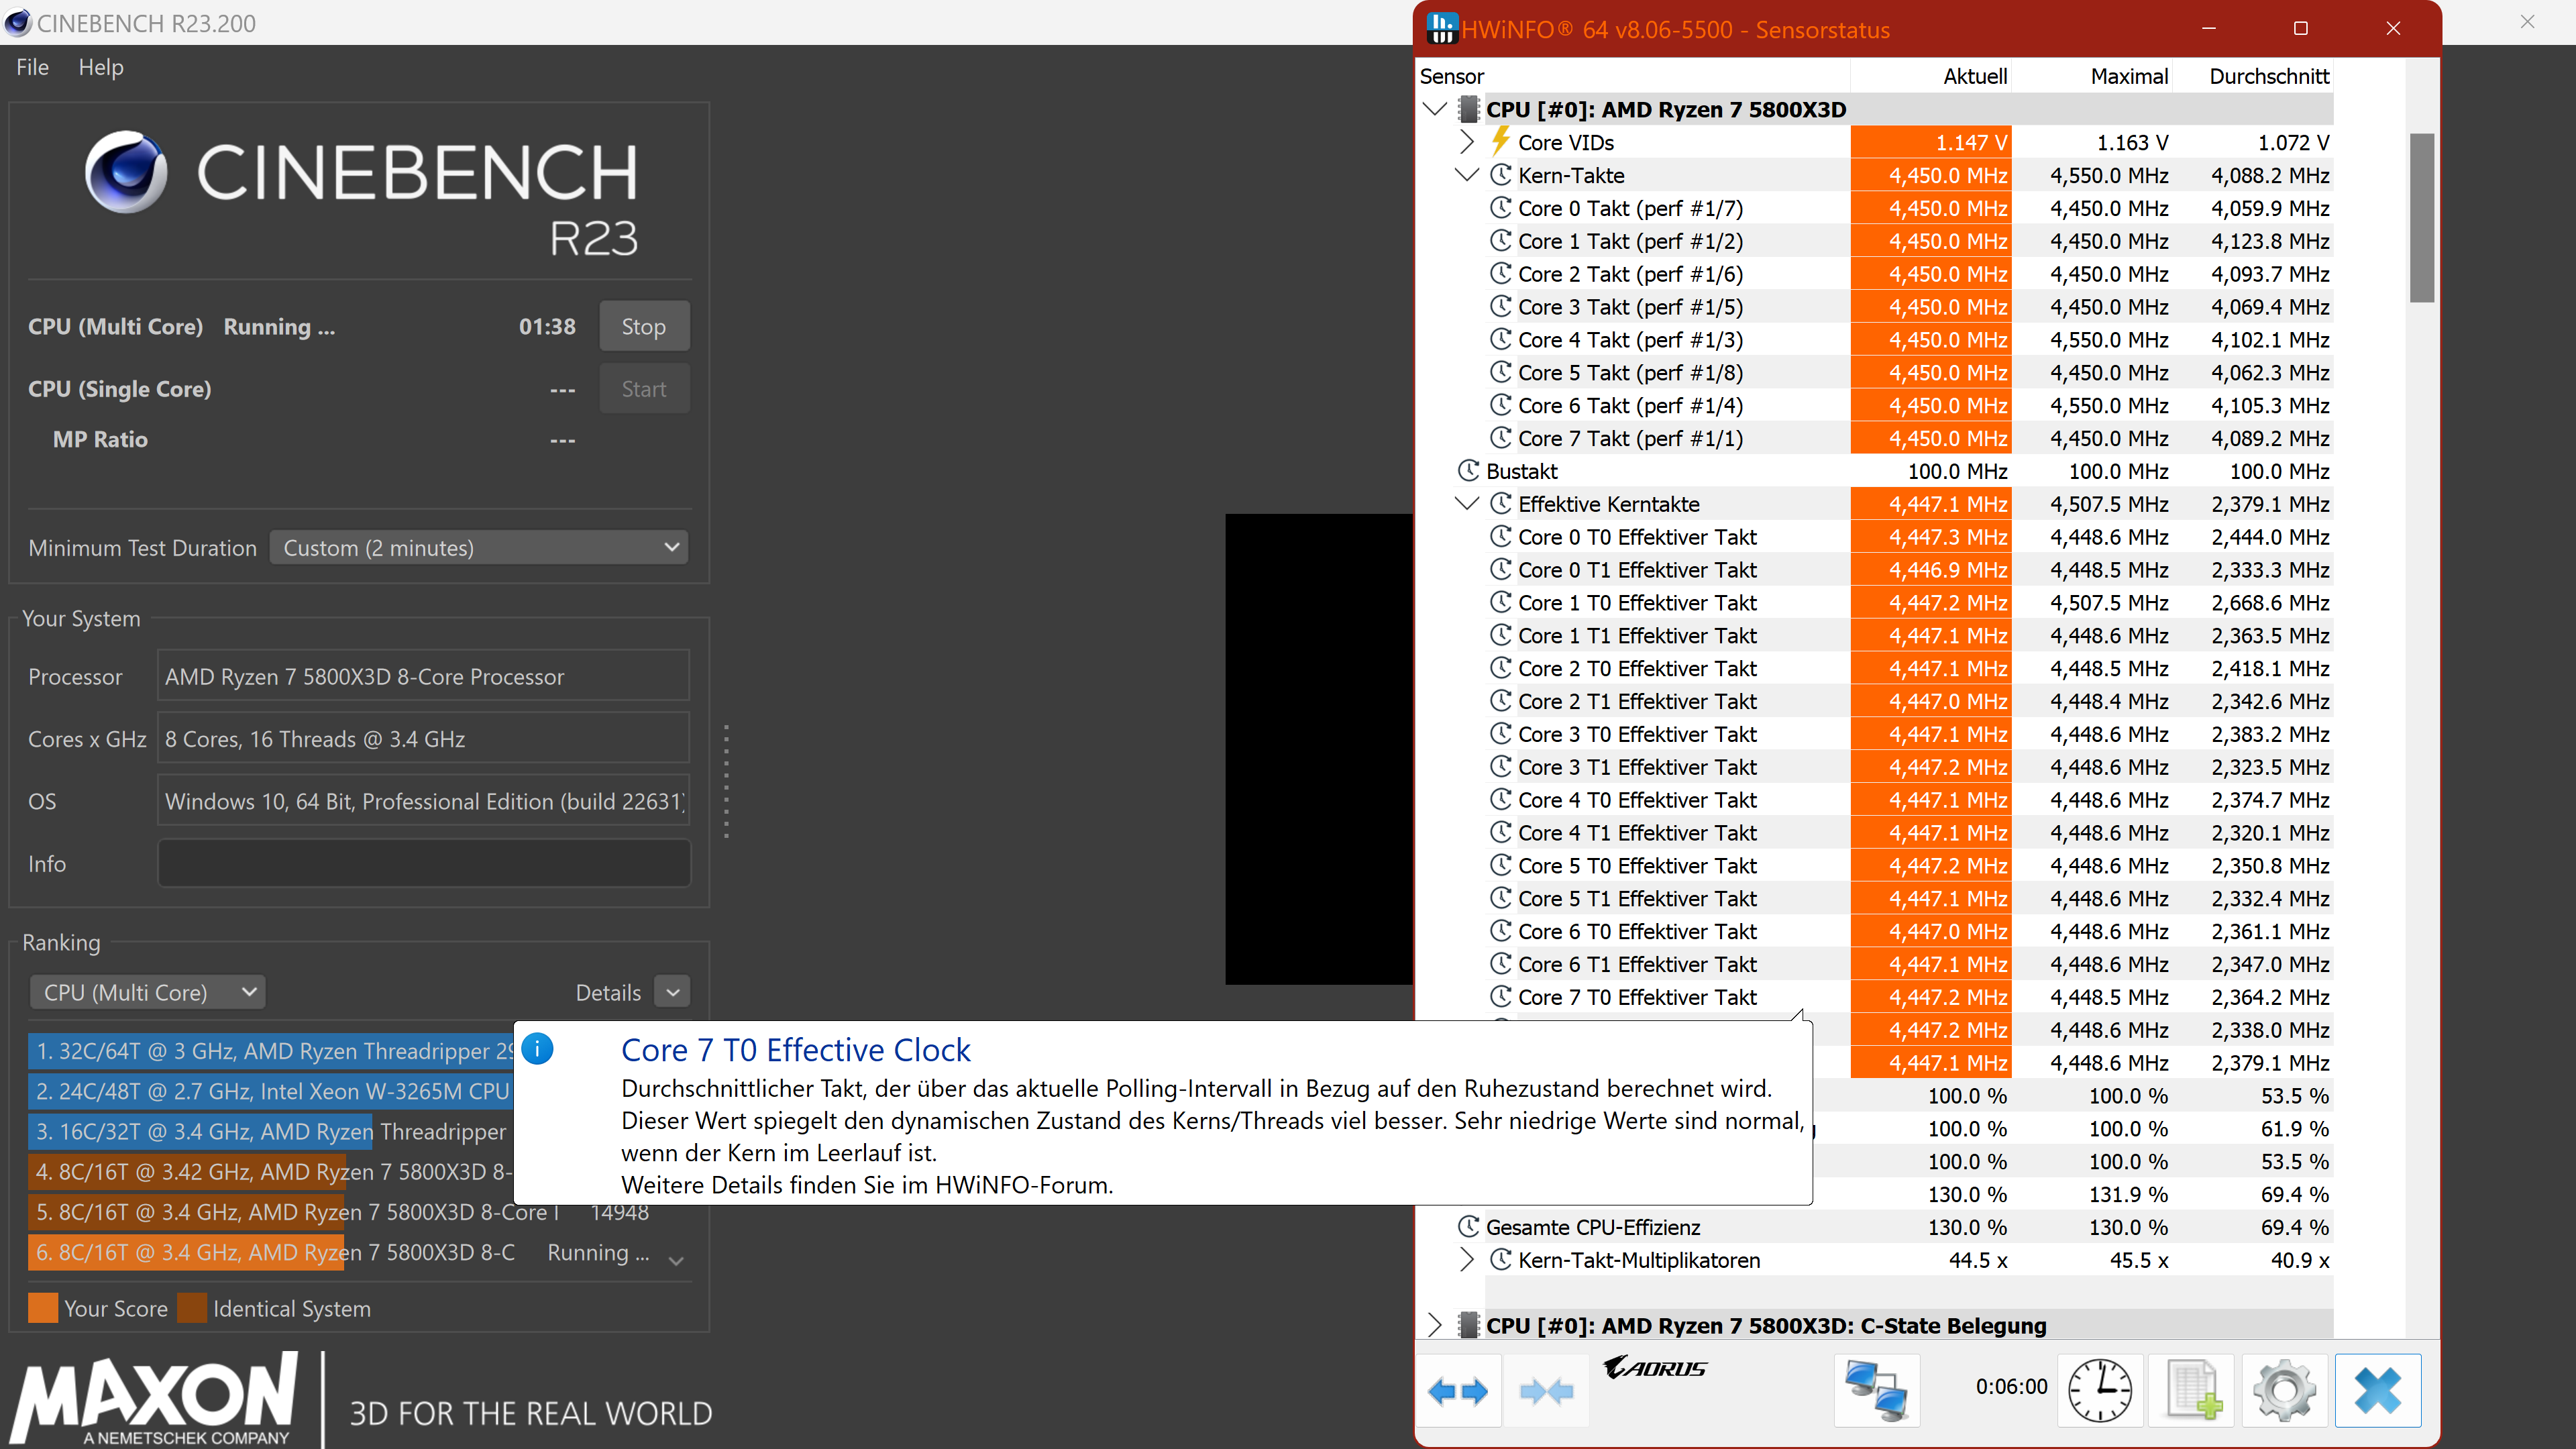The height and width of the screenshot is (1449, 2576).
Task: Click the Aktuell column header
Action: (x=1975, y=76)
